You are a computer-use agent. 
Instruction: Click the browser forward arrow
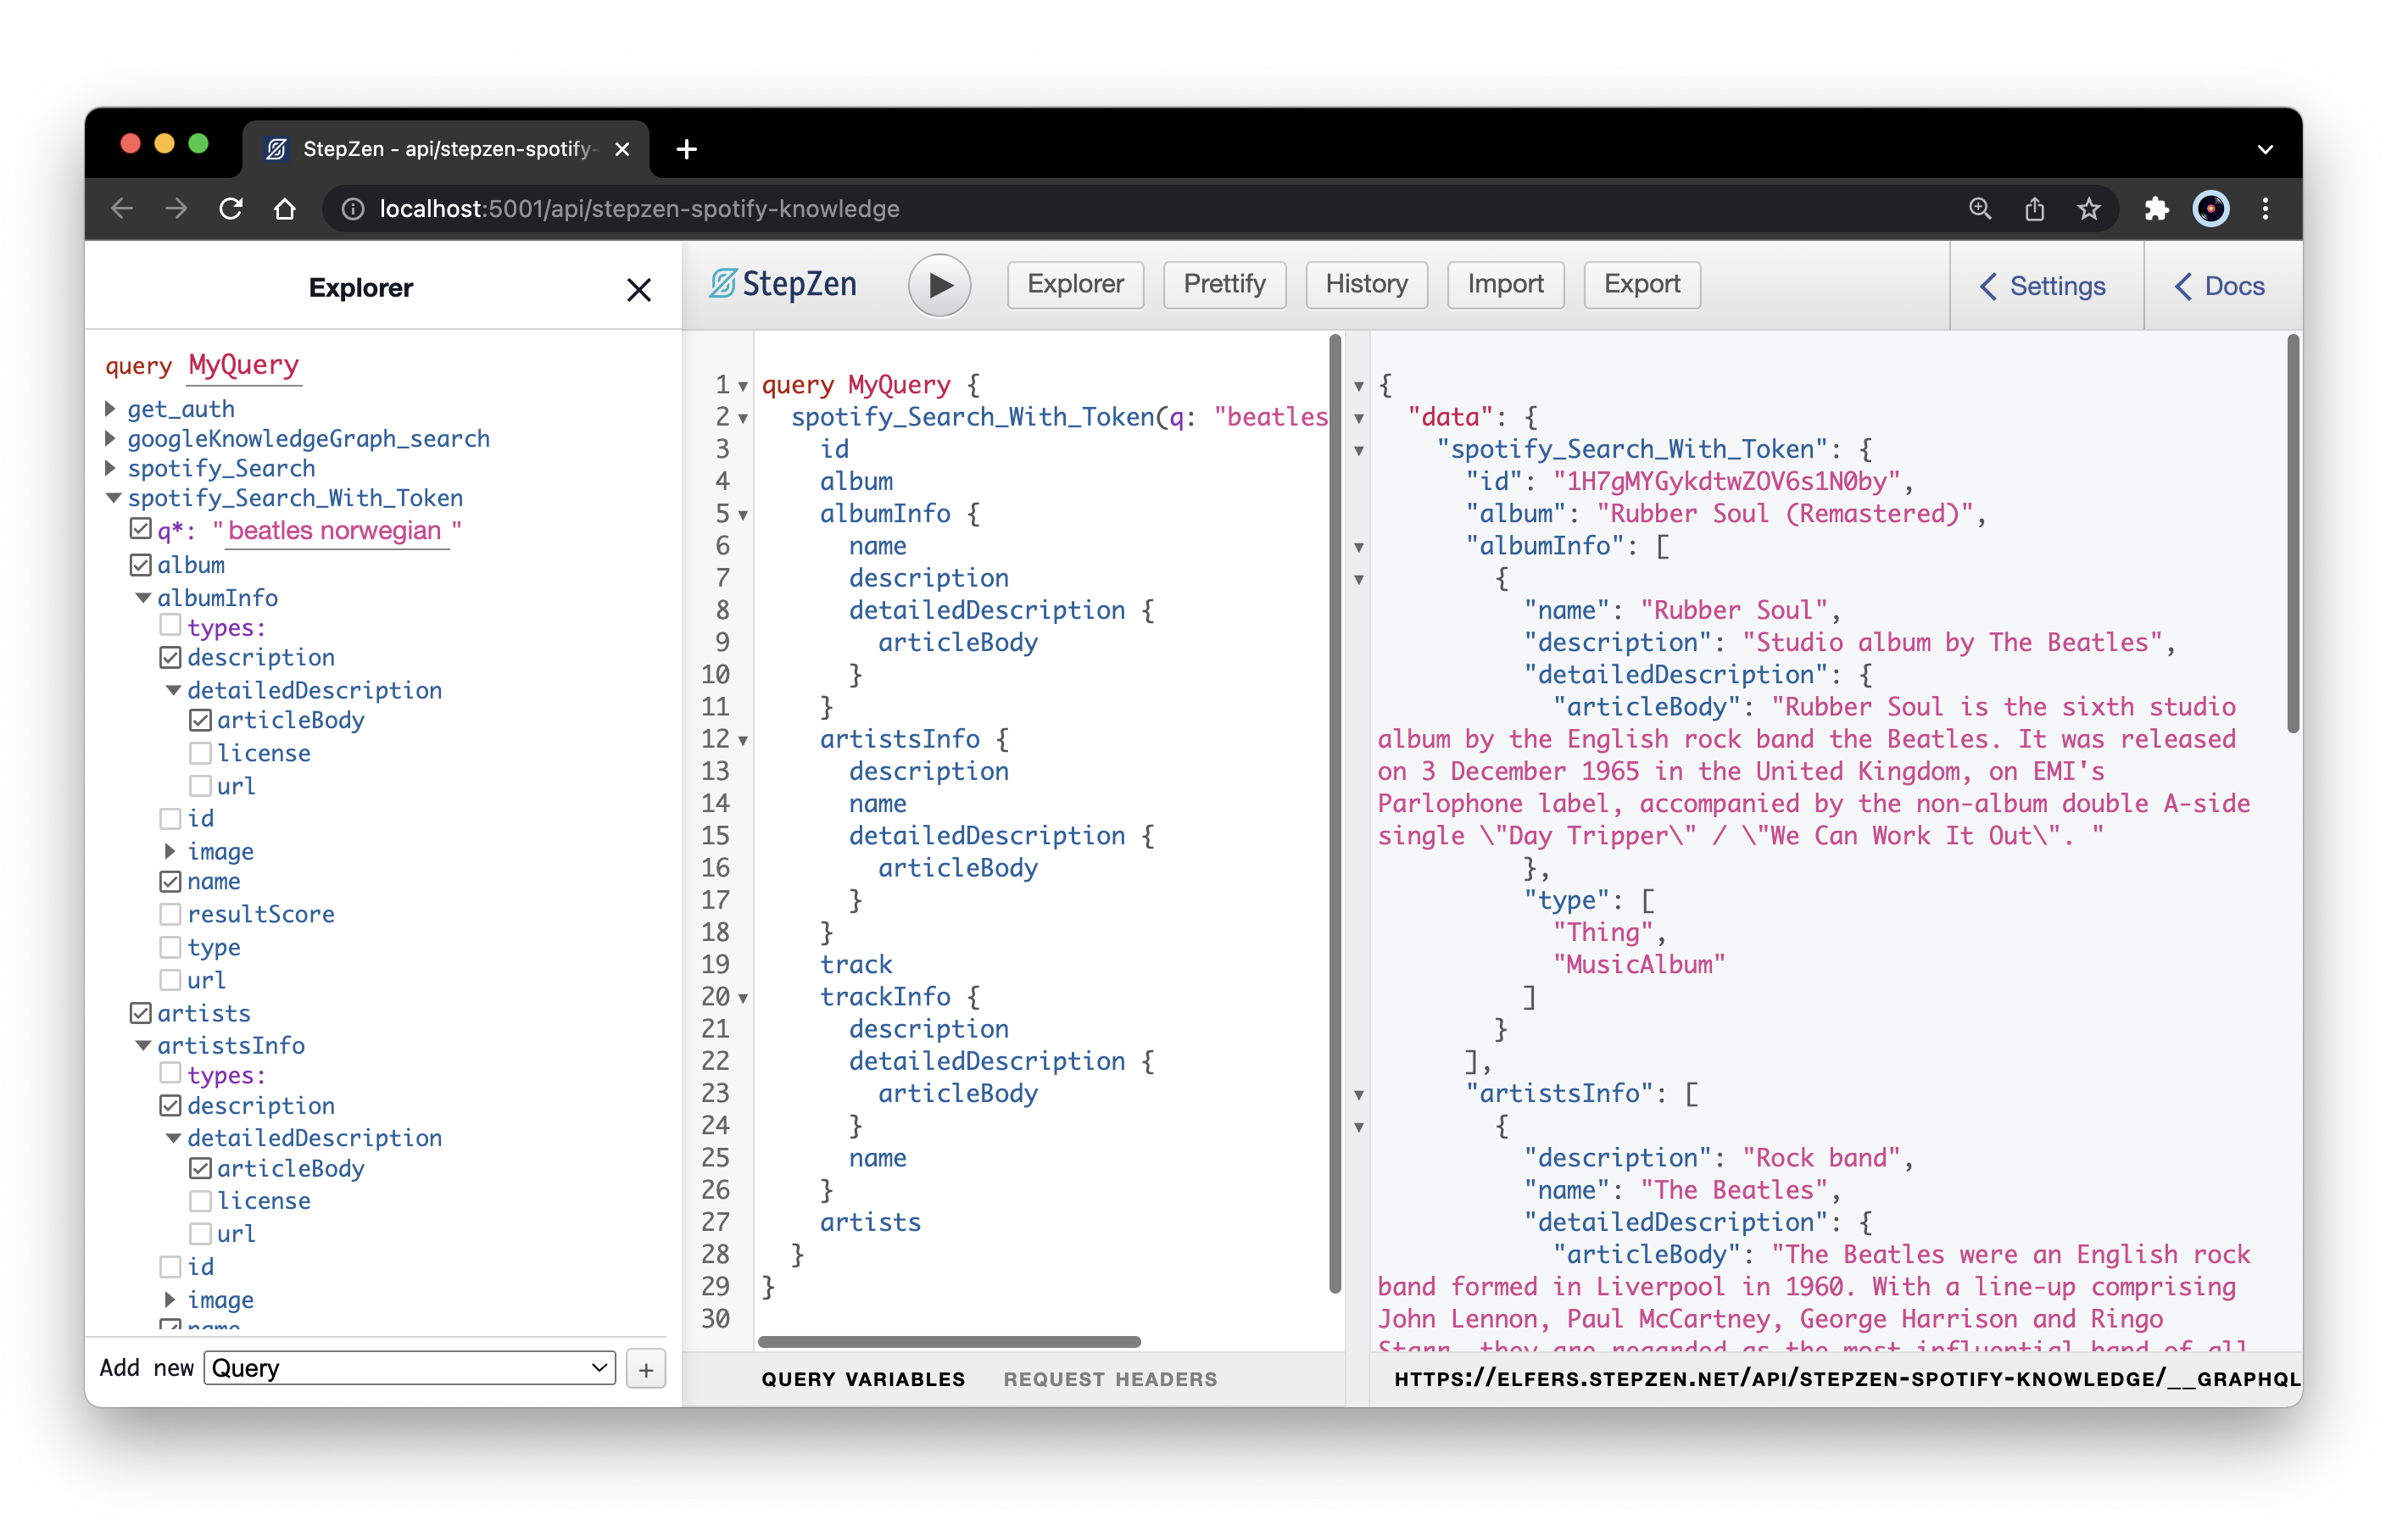point(176,208)
